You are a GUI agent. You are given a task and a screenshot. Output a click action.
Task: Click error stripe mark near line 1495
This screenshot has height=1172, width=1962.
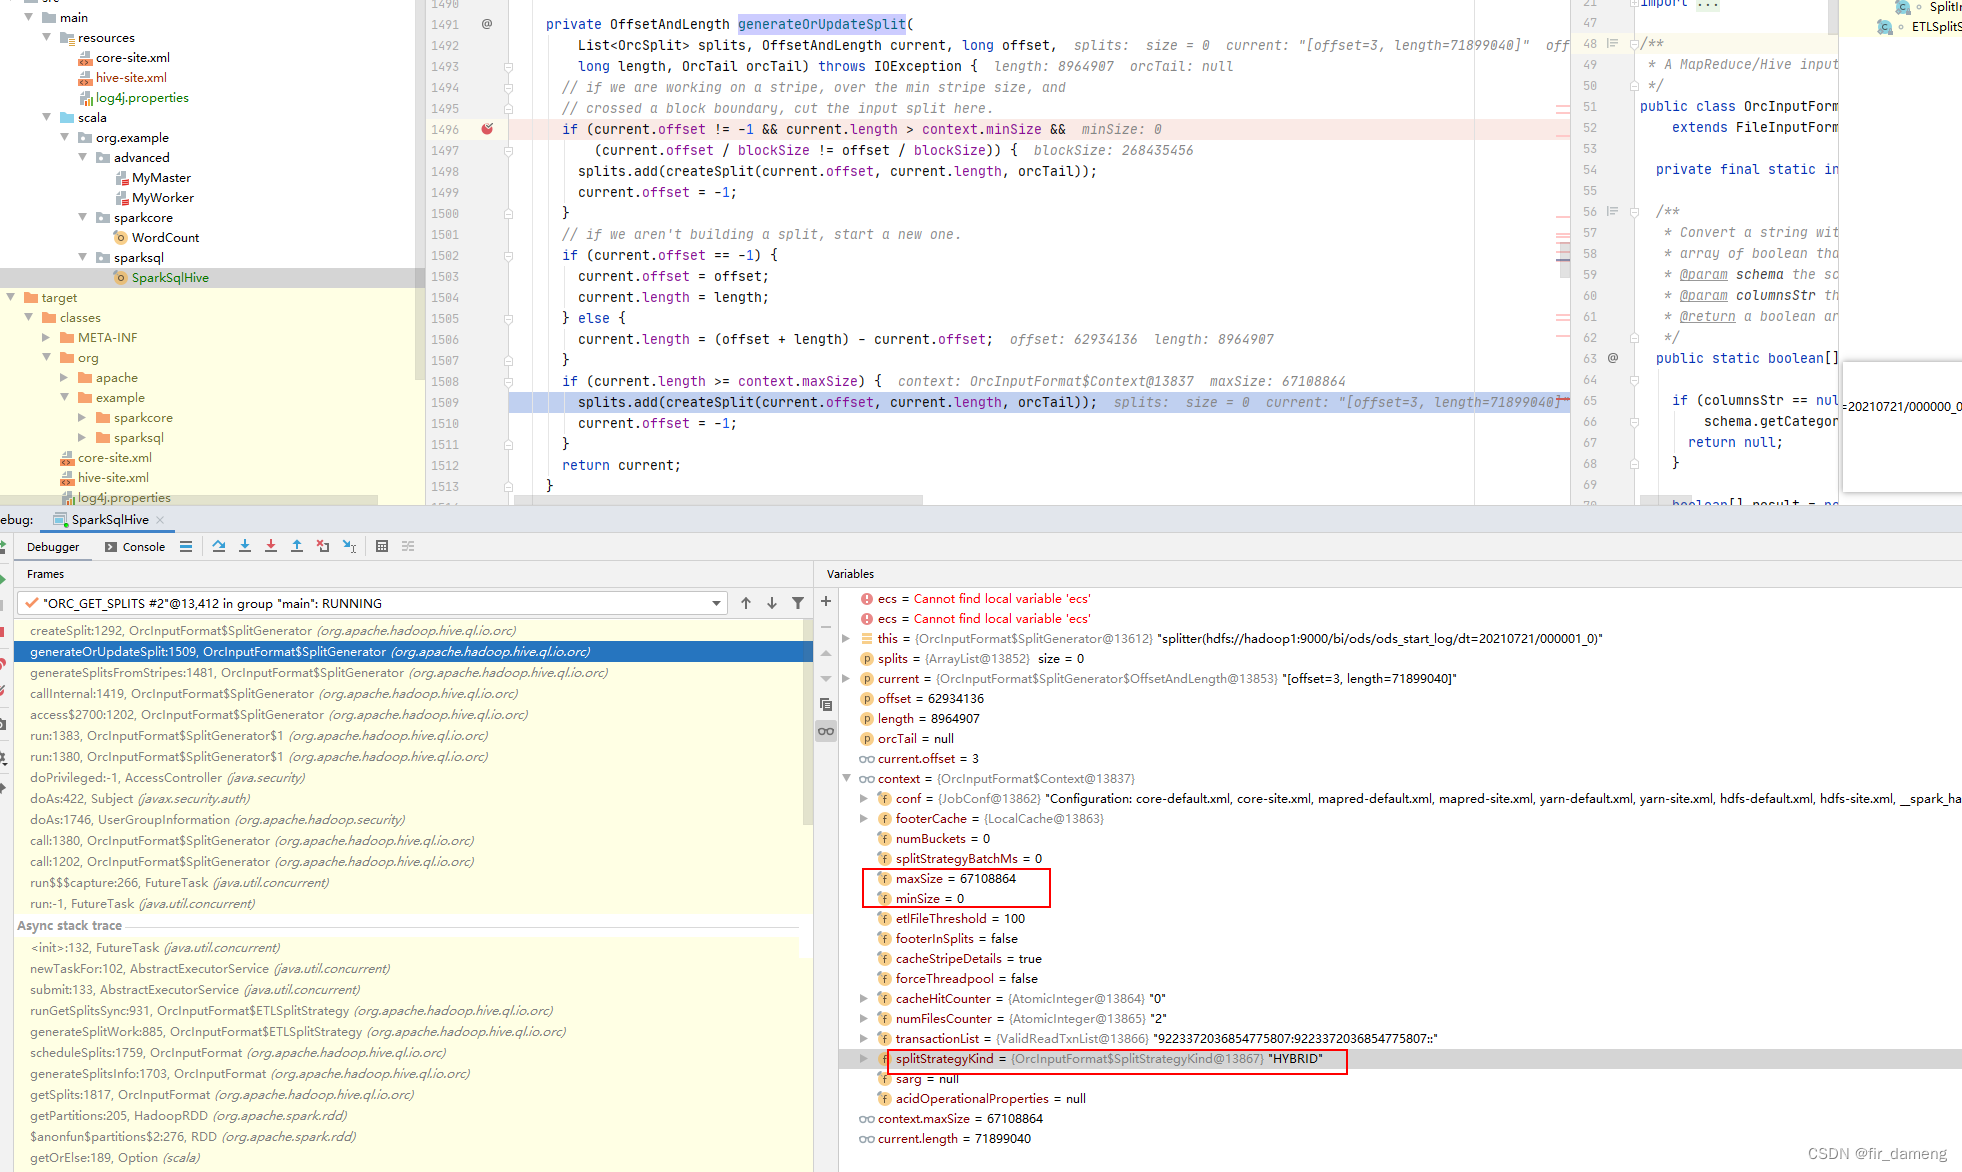click(x=1562, y=108)
